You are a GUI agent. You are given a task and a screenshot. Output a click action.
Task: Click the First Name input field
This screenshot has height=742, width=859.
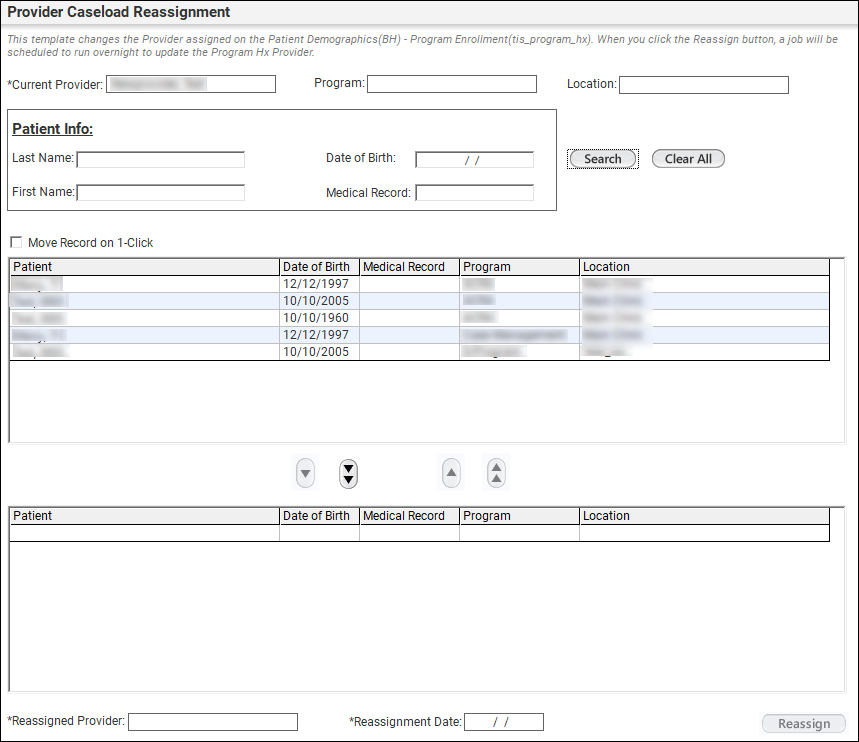click(161, 193)
